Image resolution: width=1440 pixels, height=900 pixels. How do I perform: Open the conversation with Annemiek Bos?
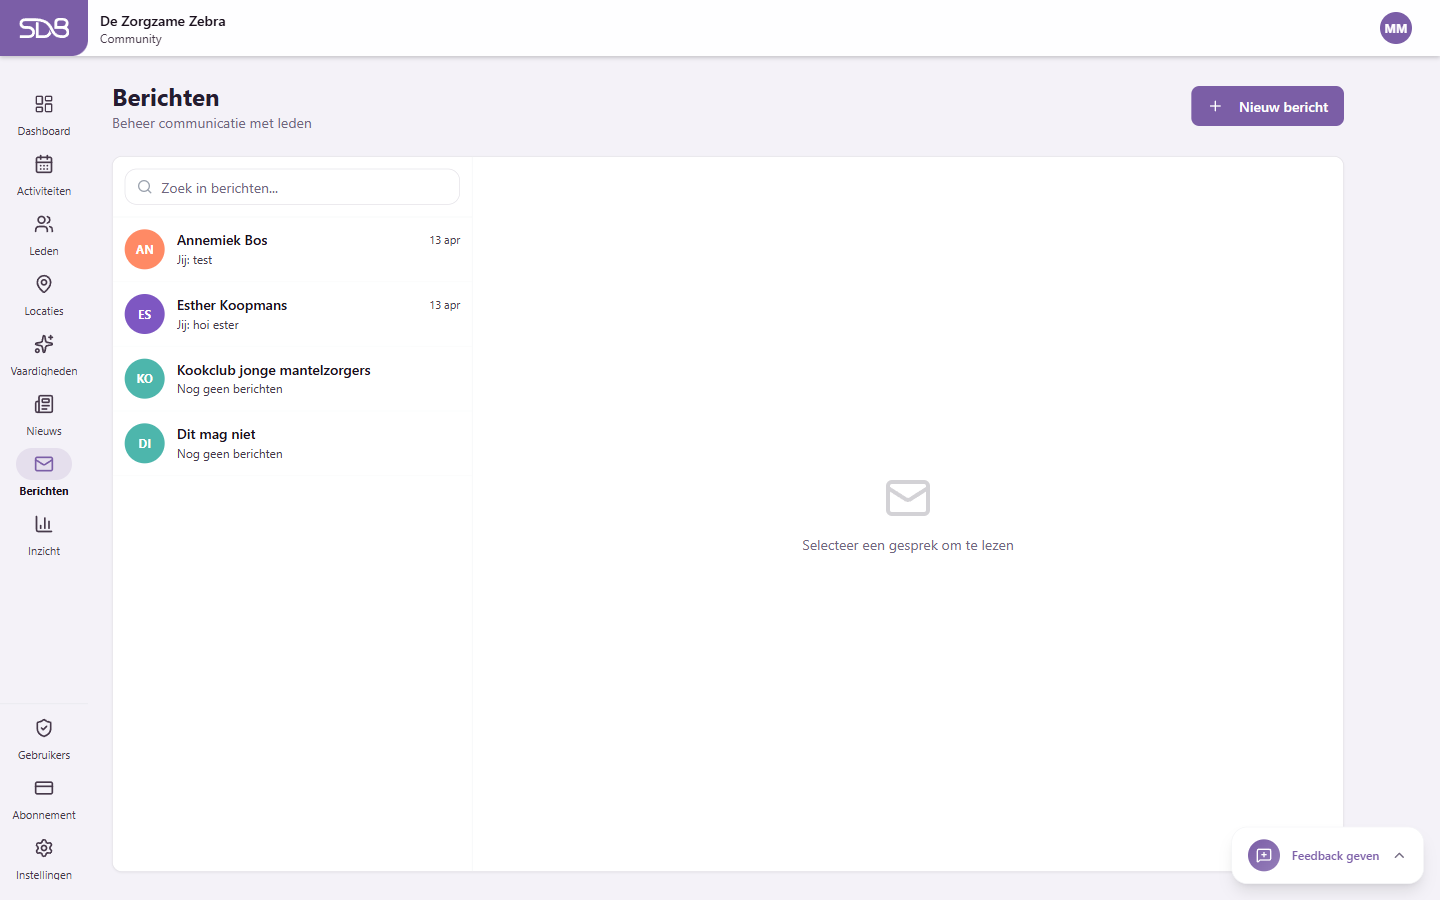click(292, 249)
